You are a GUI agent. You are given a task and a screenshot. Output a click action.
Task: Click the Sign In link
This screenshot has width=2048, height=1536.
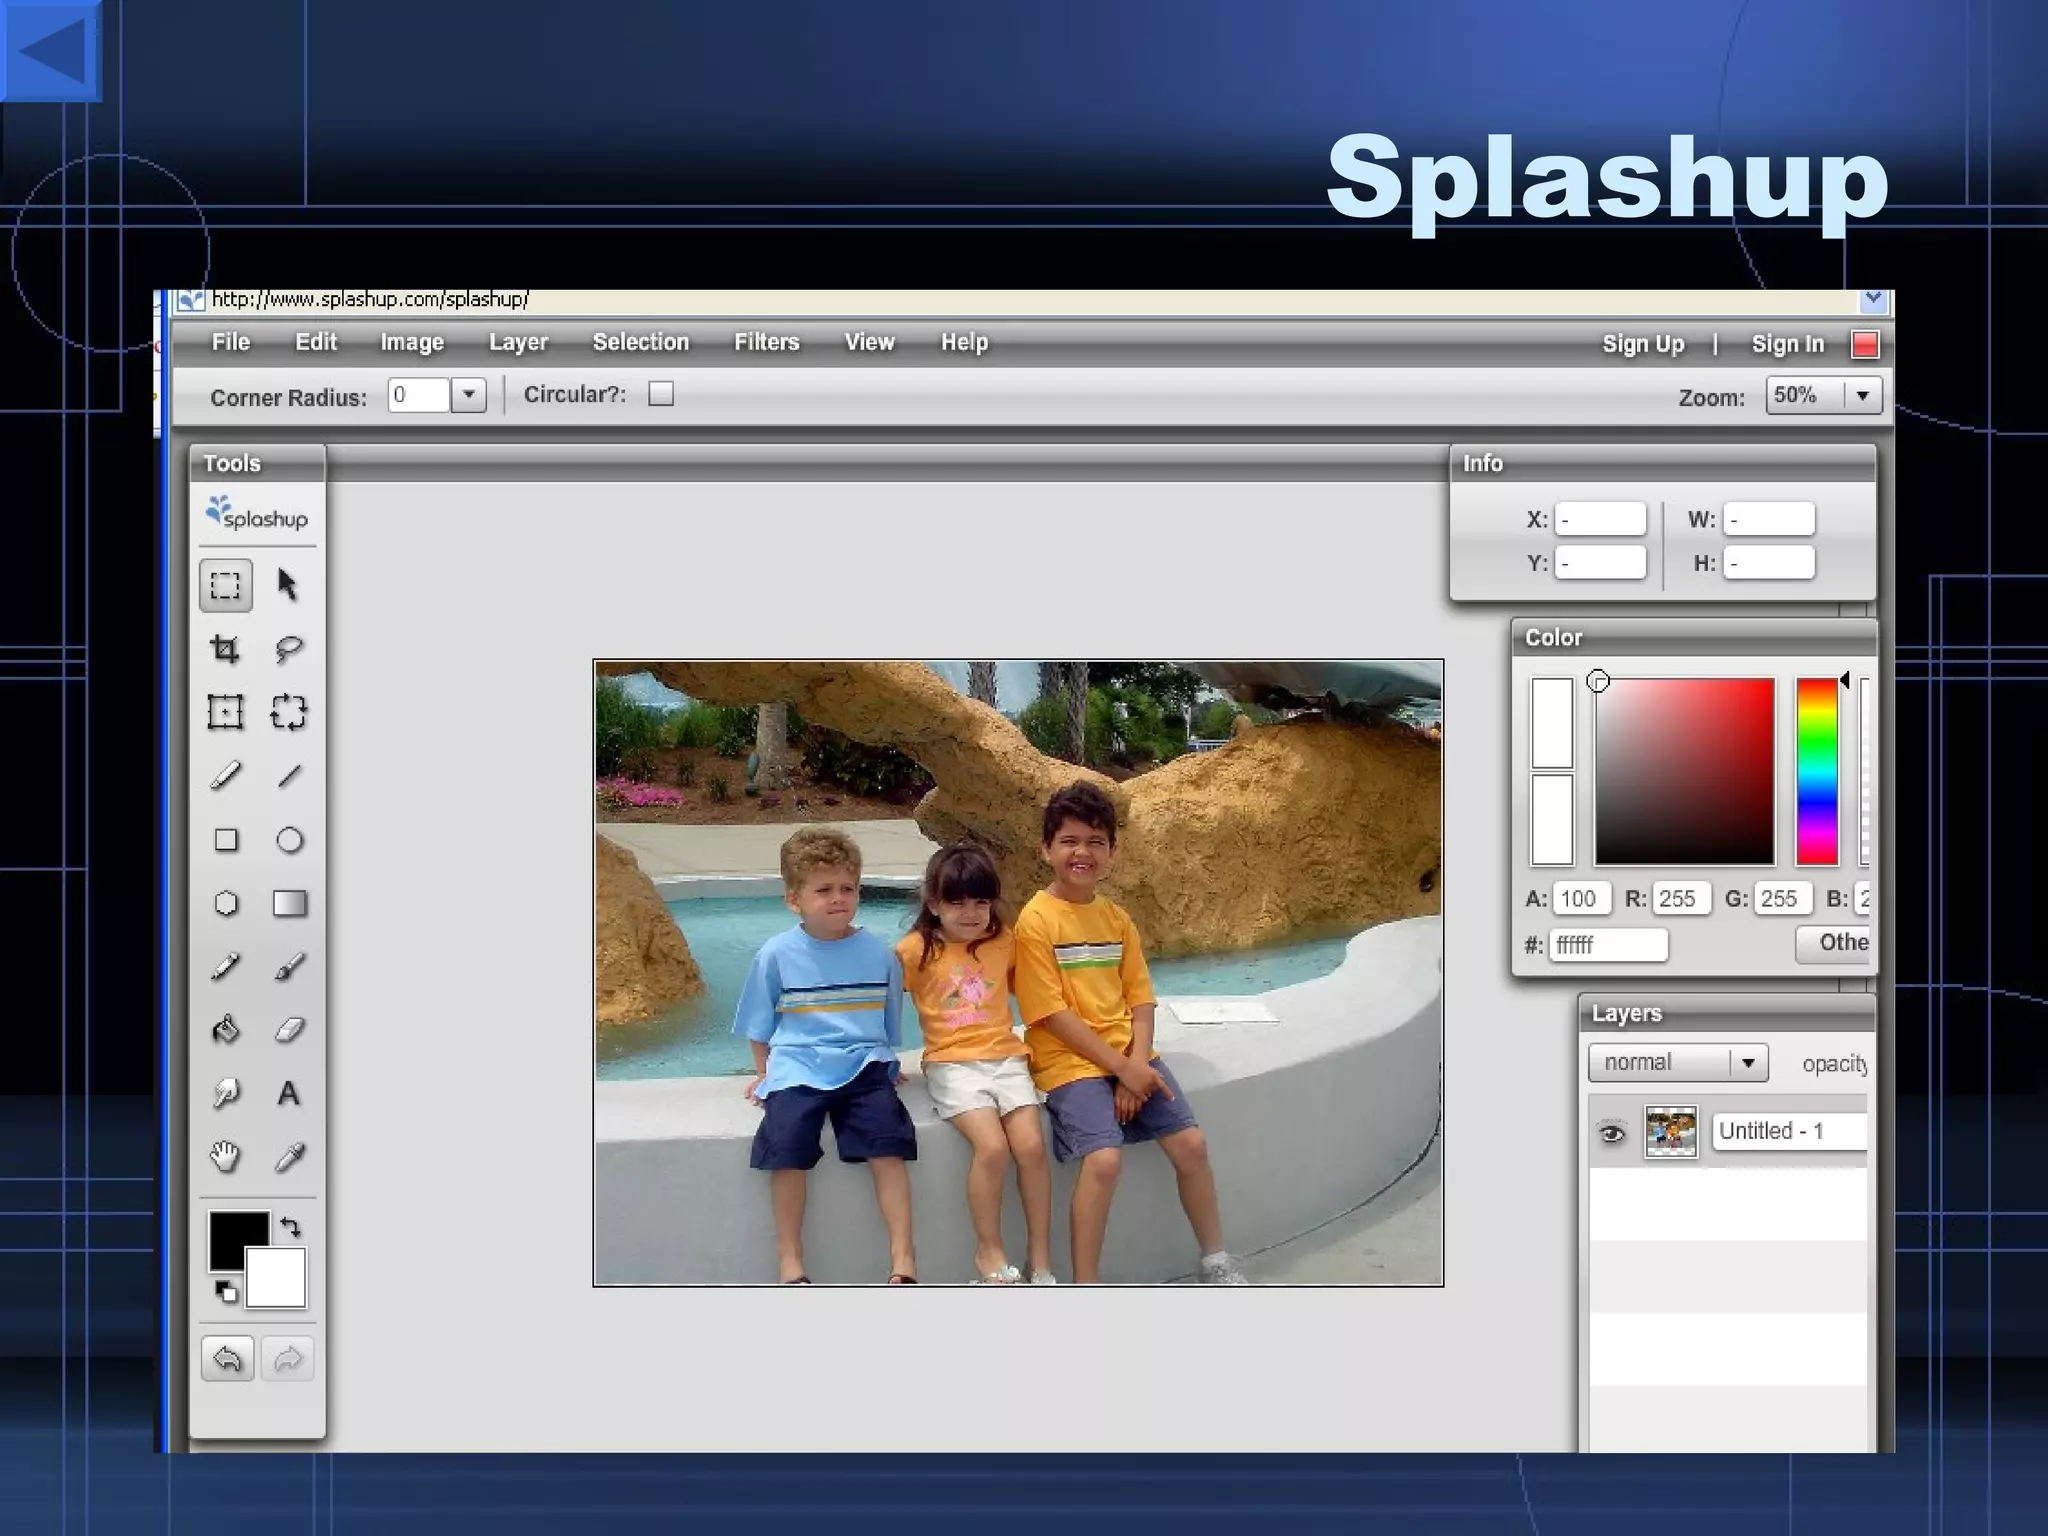pos(1788,345)
